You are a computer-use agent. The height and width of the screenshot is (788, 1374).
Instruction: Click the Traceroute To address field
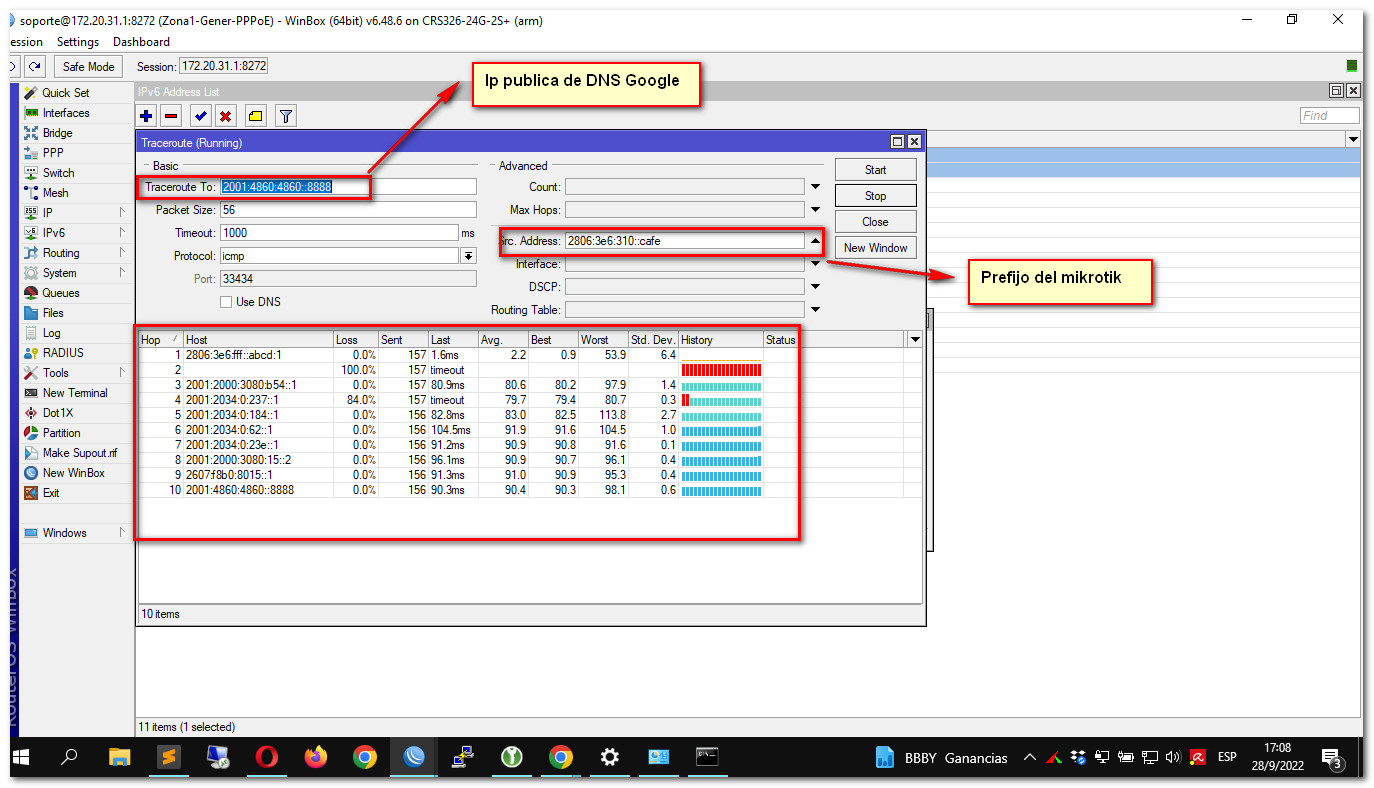[x=347, y=187]
